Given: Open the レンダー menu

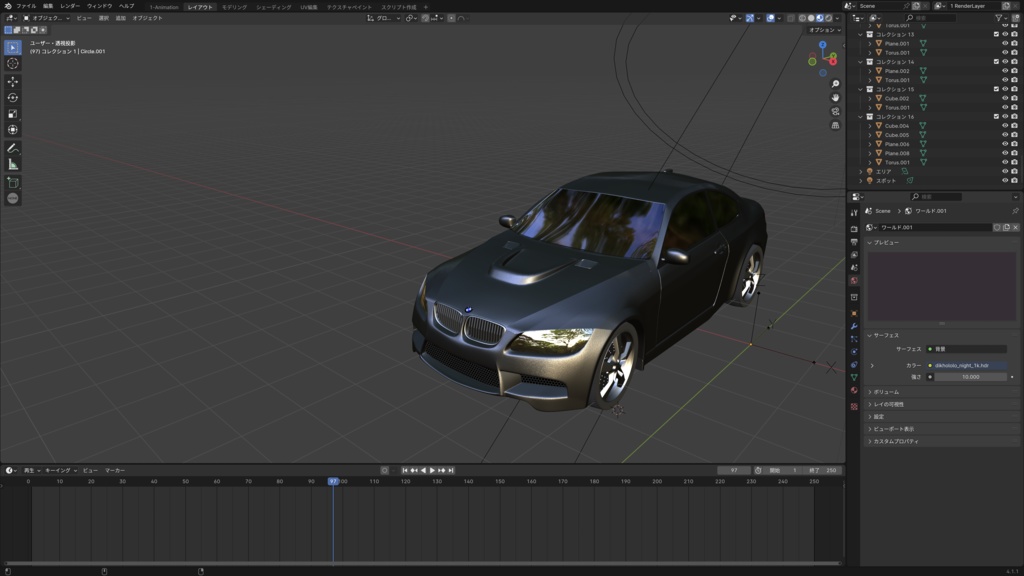Looking at the screenshot, I should pyautogui.click(x=70, y=6).
